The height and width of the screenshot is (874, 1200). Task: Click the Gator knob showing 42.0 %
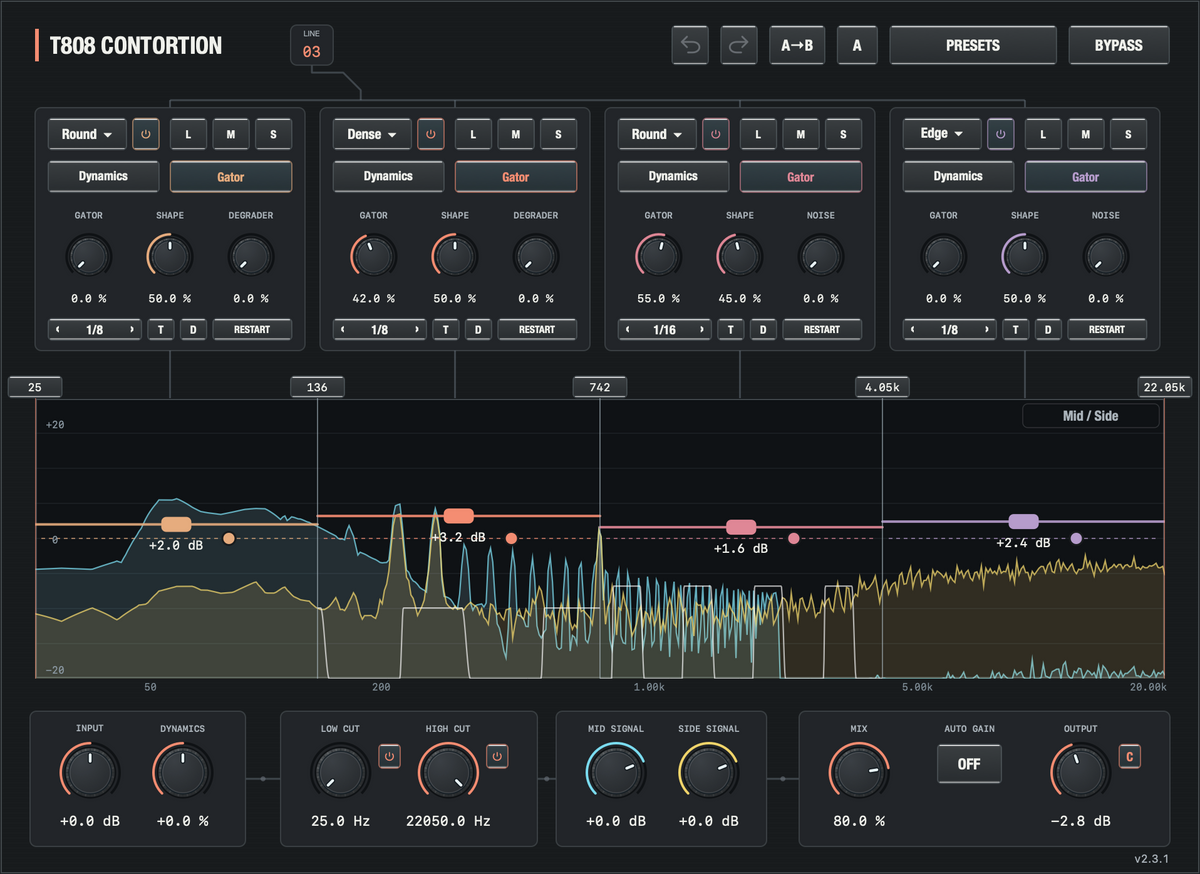point(374,257)
